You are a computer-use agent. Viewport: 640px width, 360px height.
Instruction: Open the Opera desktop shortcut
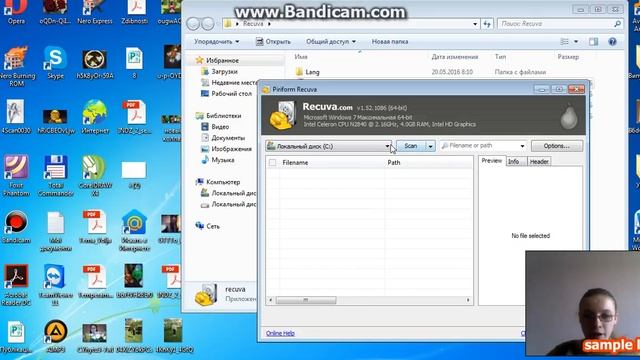tap(16, 11)
